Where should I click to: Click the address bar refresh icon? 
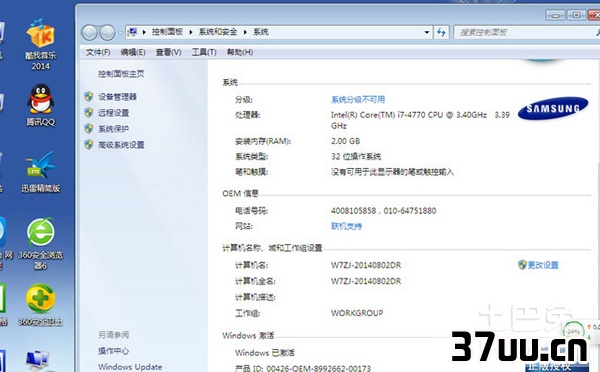[441, 33]
